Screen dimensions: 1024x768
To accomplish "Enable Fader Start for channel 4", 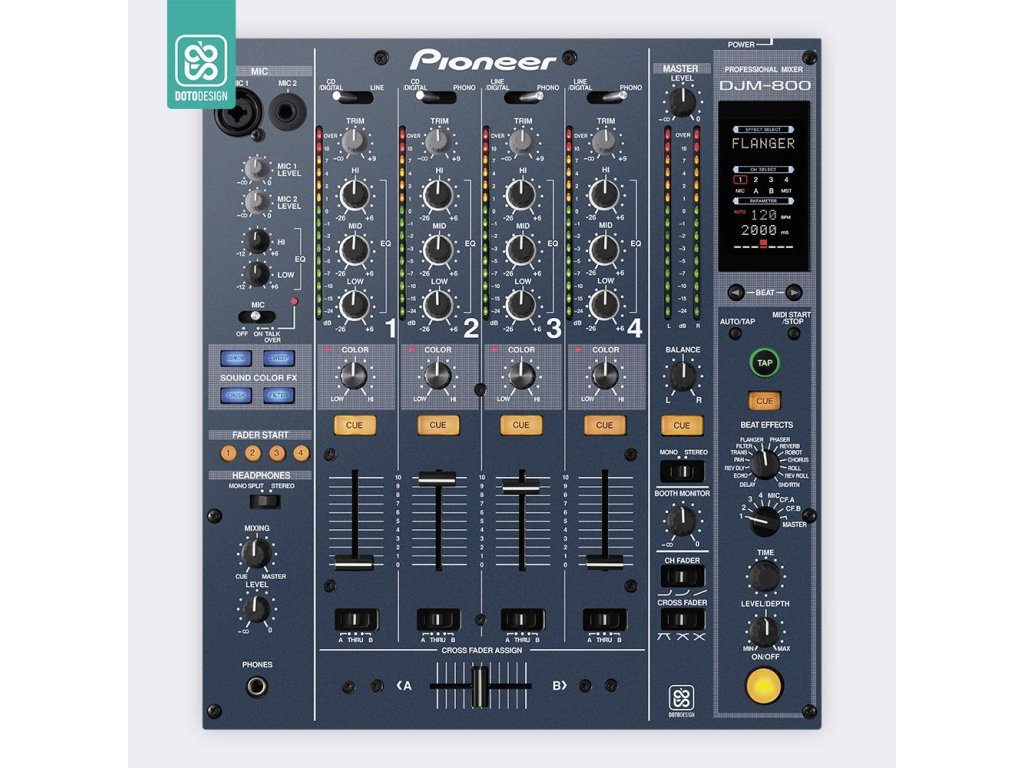I will 301,453.
